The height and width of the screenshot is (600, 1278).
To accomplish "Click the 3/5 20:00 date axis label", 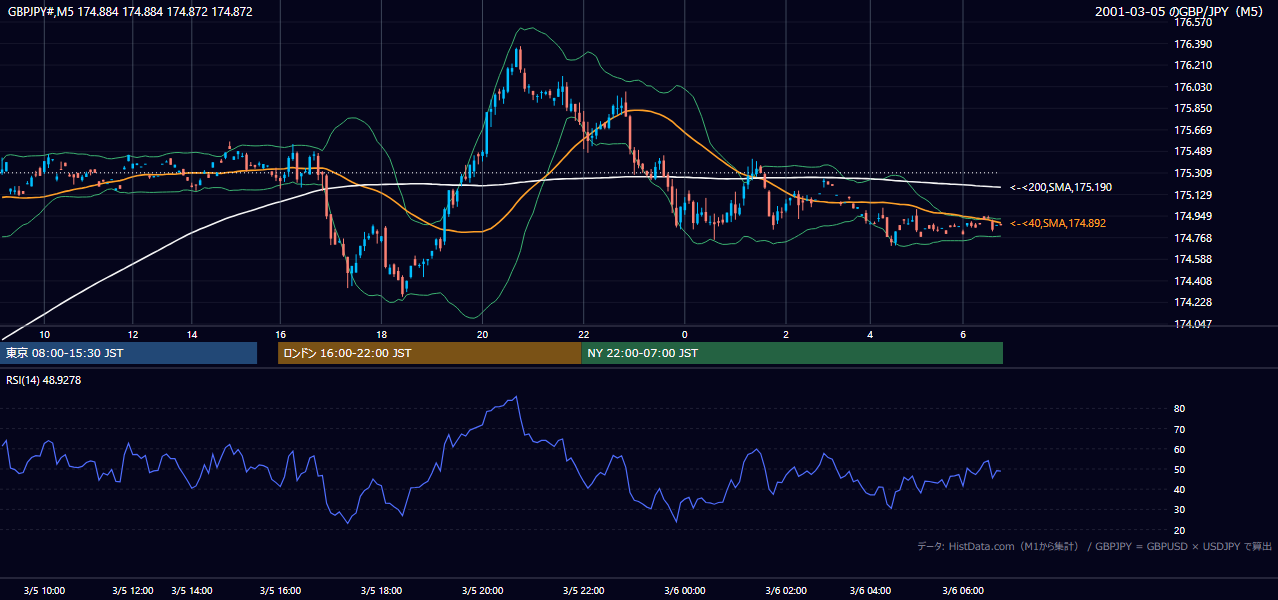I will pyautogui.click(x=482, y=591).
